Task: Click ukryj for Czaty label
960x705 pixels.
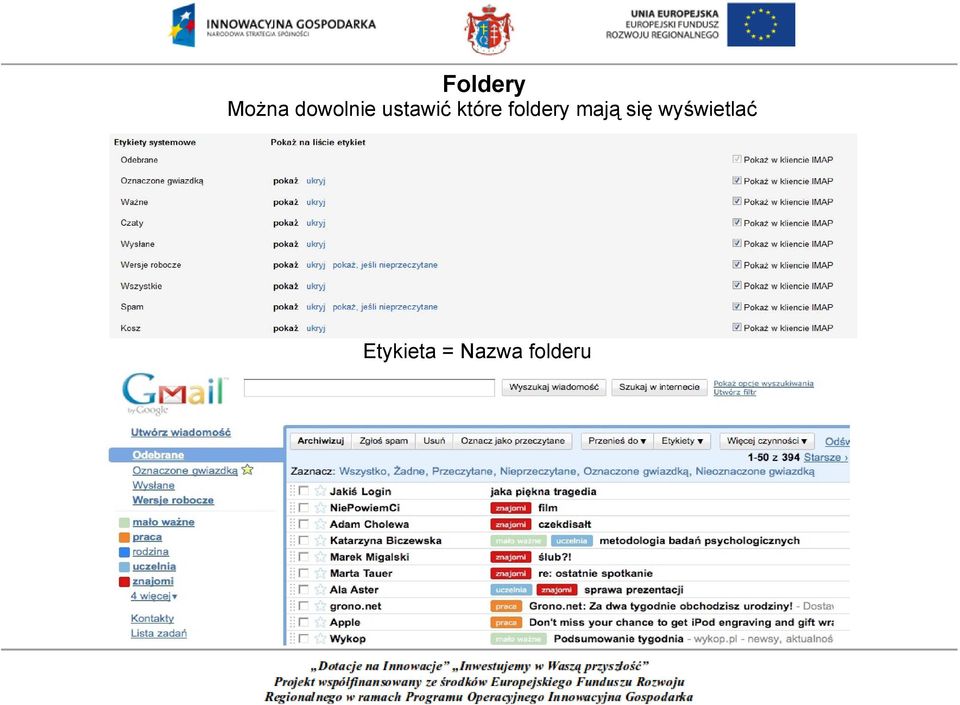Action: coord(316,223)
